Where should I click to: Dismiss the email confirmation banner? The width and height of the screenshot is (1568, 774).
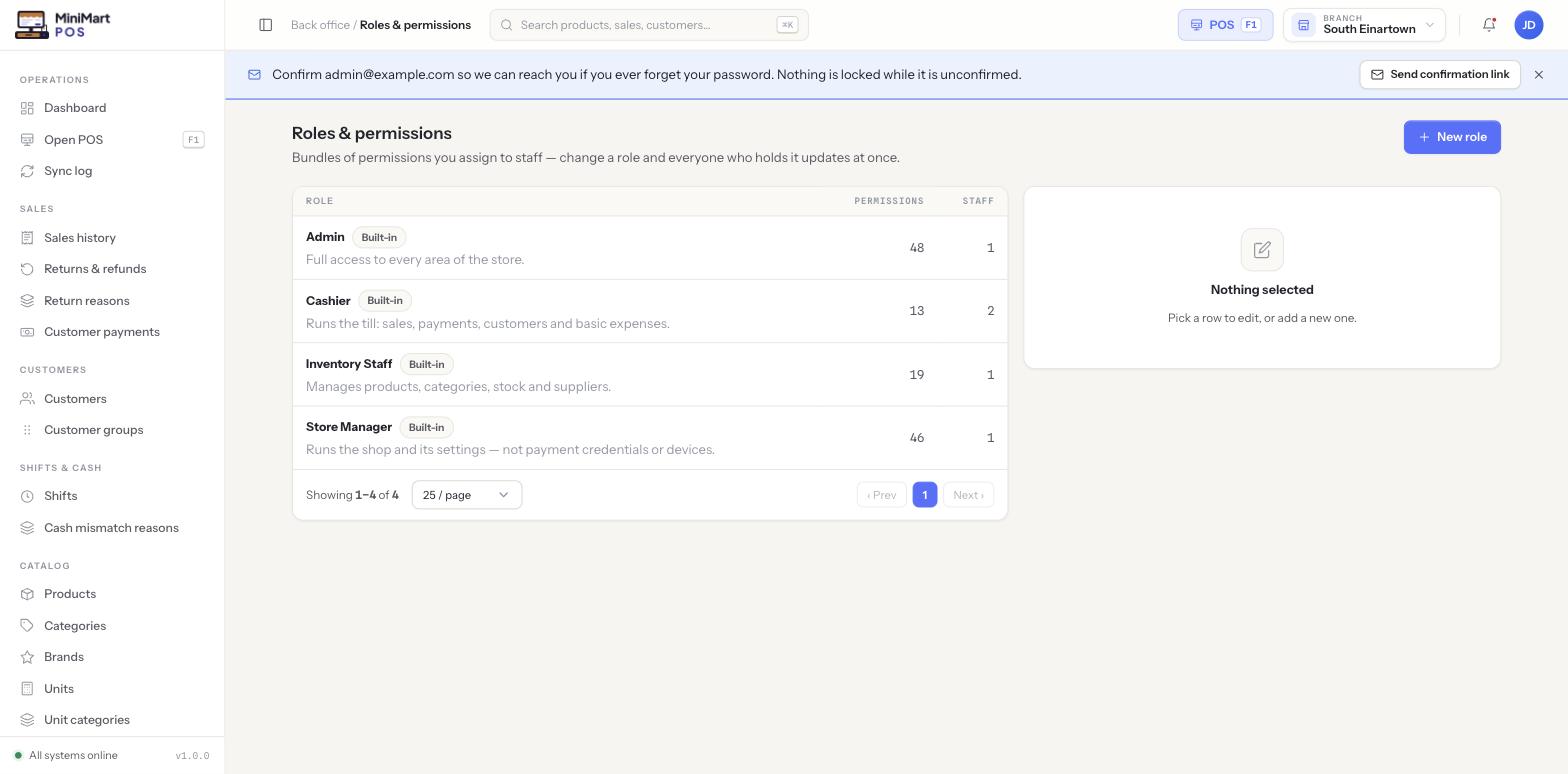[x=1539, y=75]
